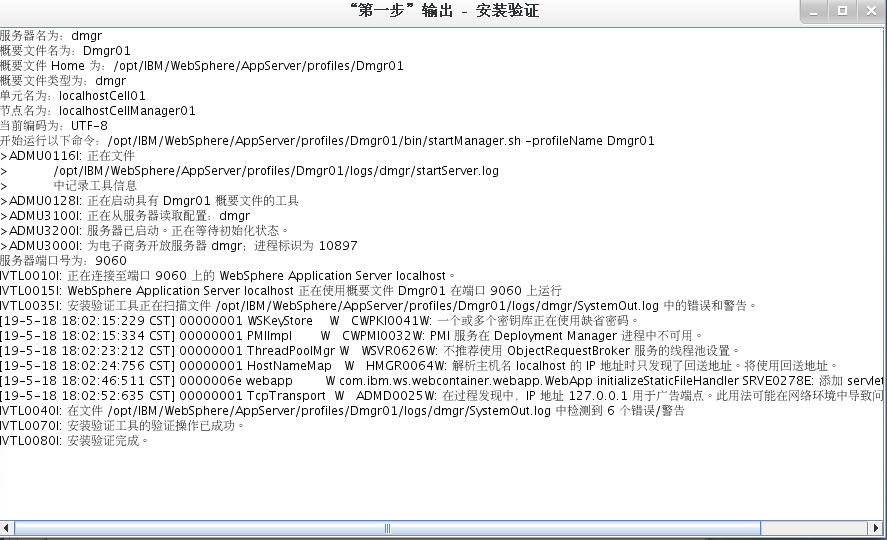Click the '概要文件 Home 为' path line
Viewport: 887px width, 540px height.
point(202,66)
